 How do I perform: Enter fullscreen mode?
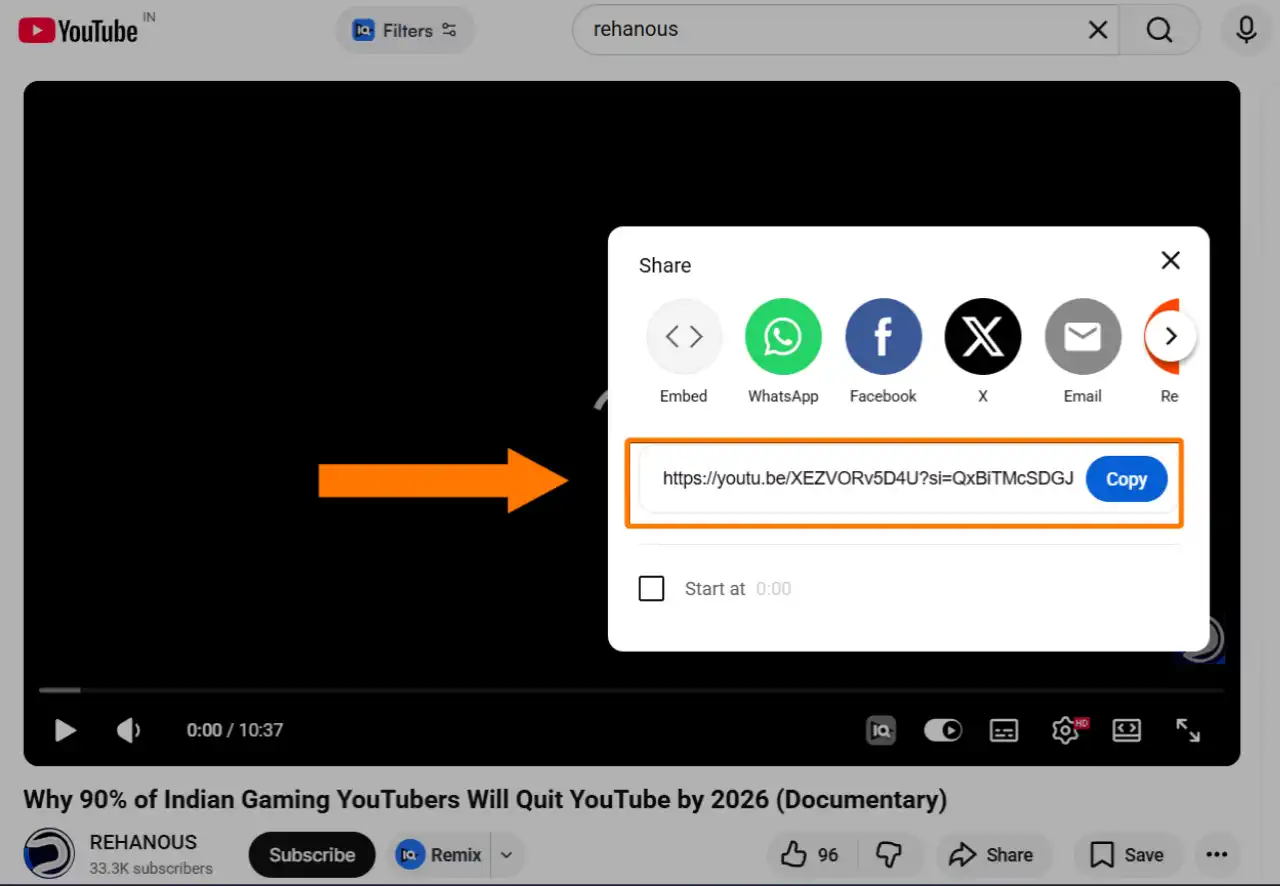[1188, 730]
